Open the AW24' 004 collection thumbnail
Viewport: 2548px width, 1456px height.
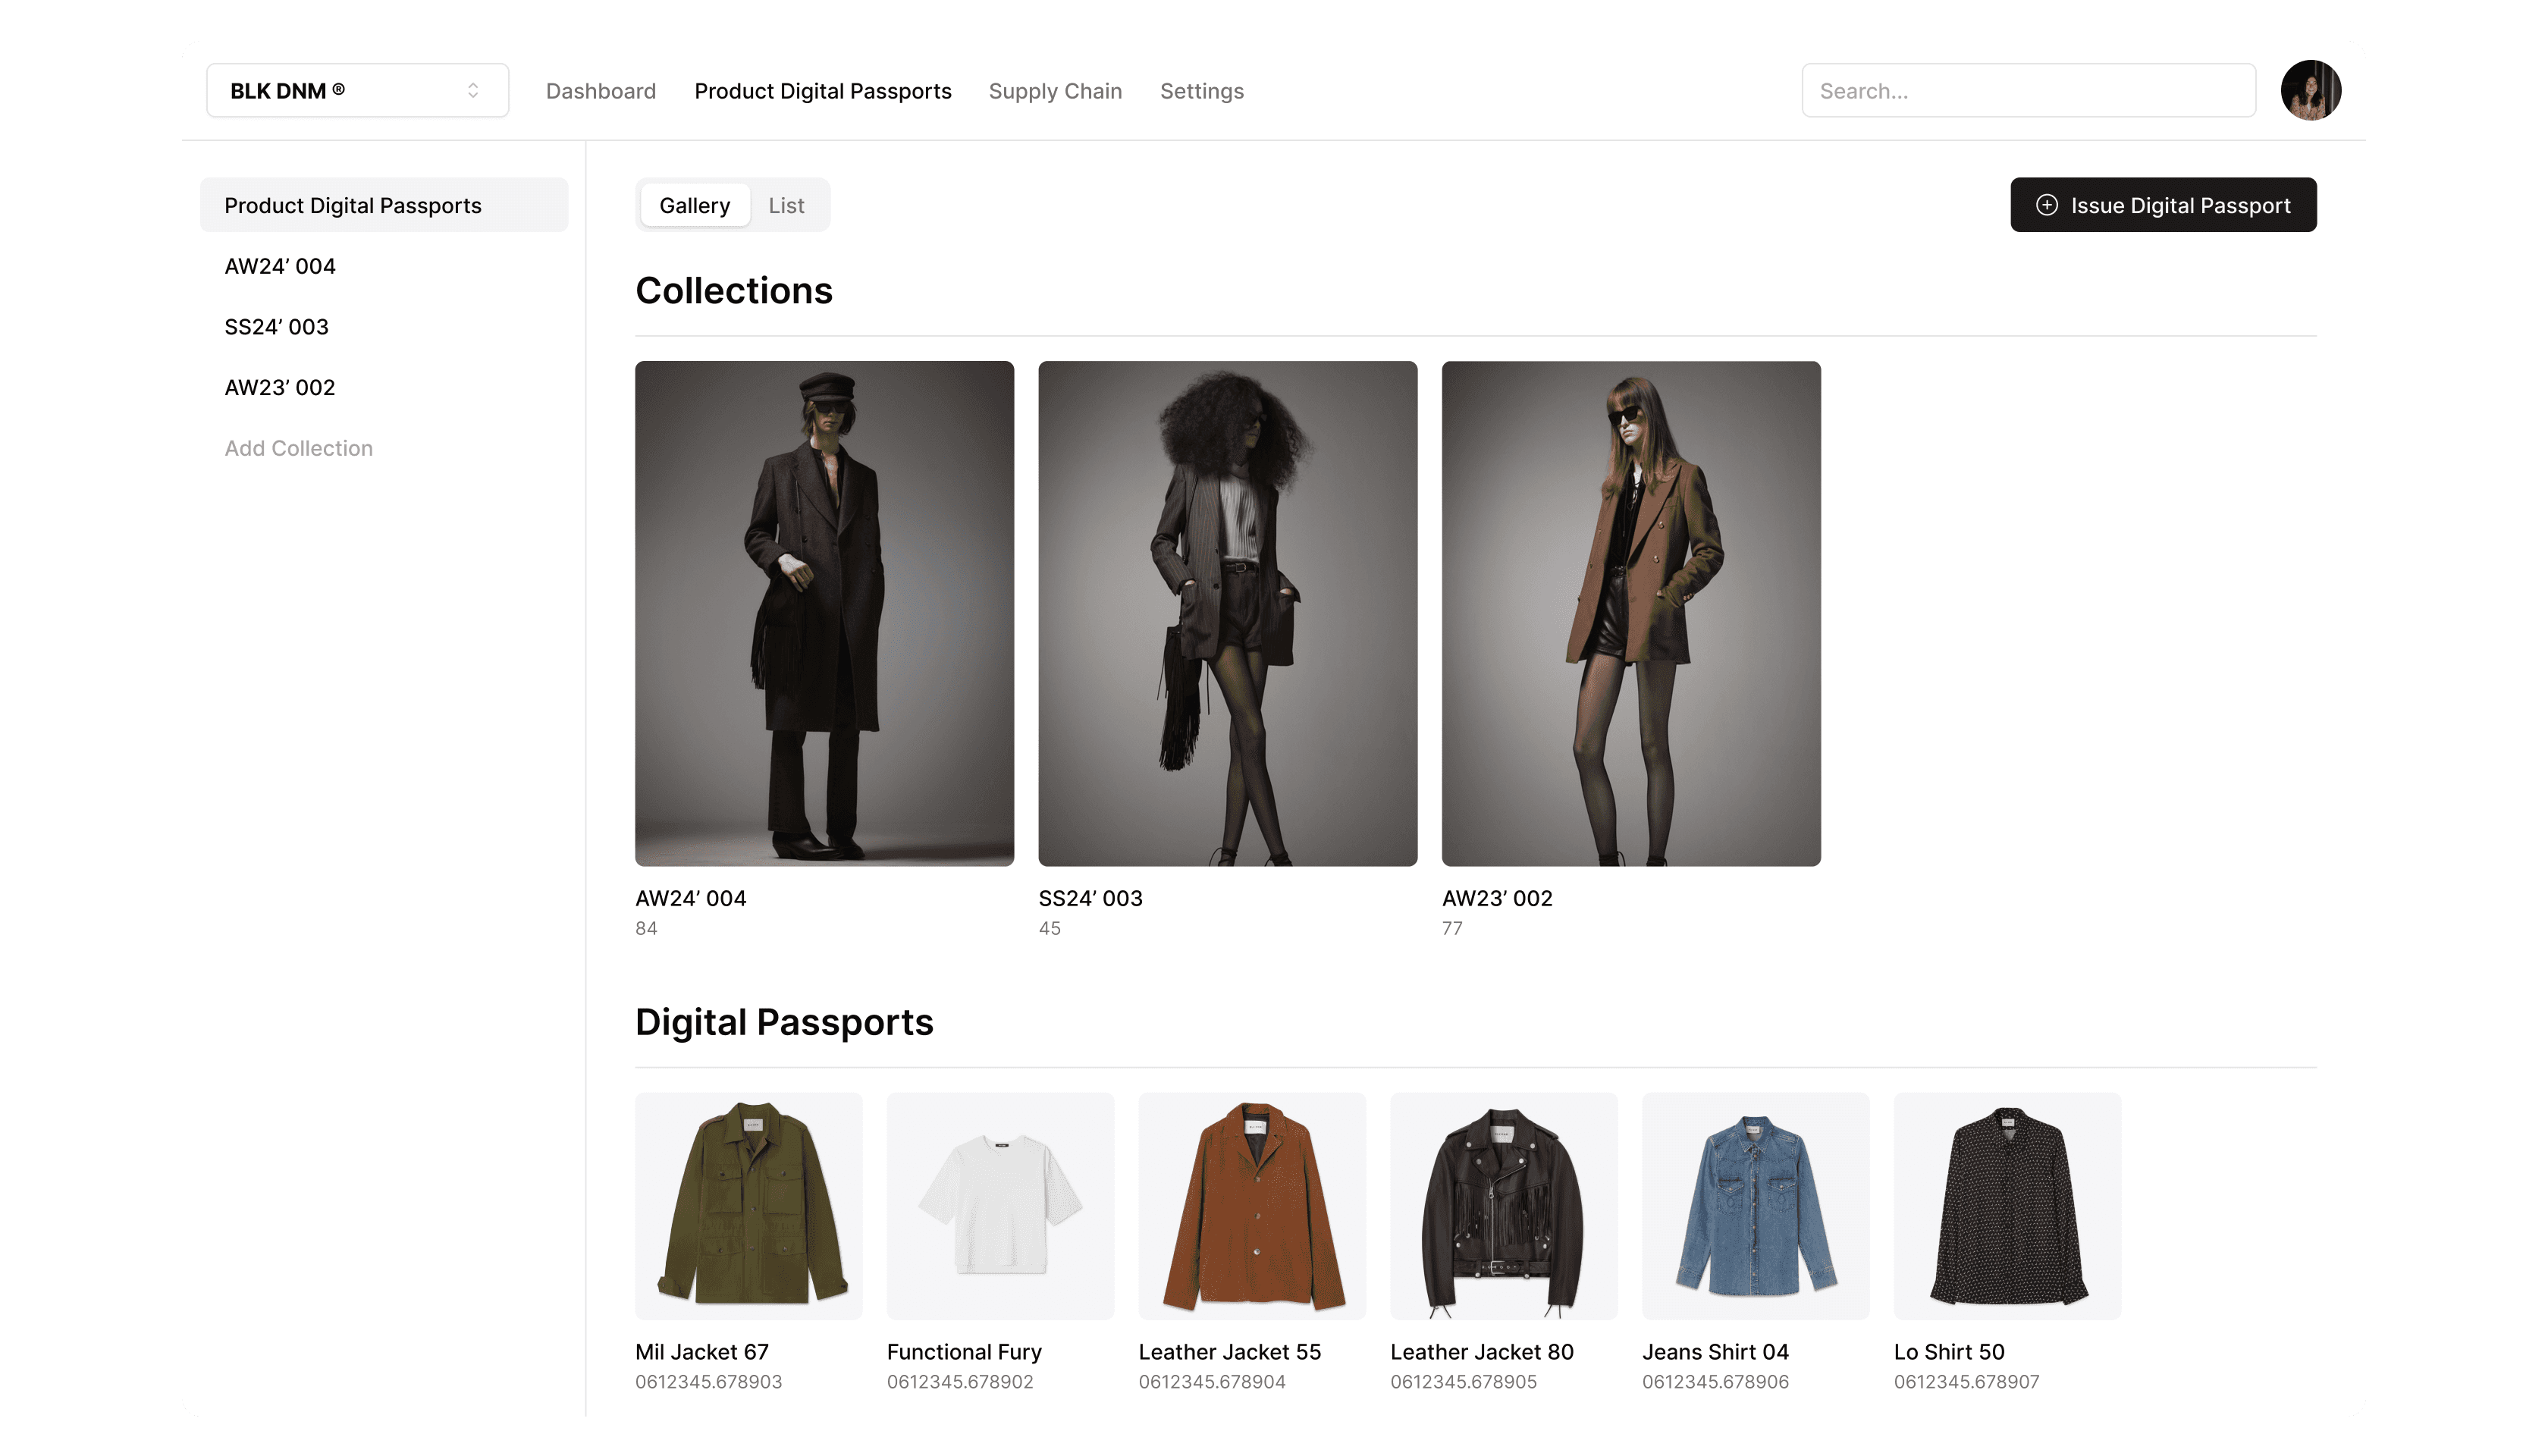824,613
